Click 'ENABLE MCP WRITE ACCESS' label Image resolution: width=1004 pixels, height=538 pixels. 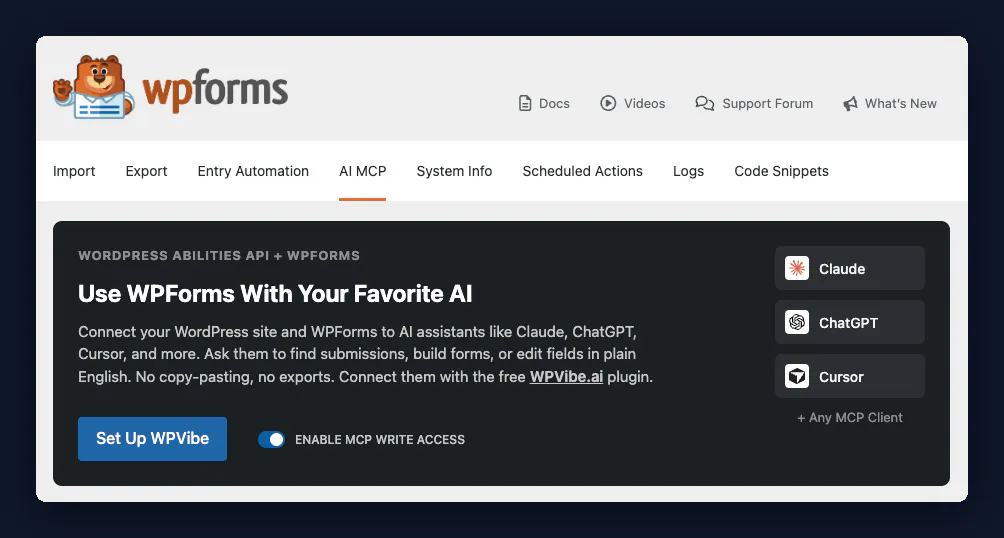coord(380,440)
